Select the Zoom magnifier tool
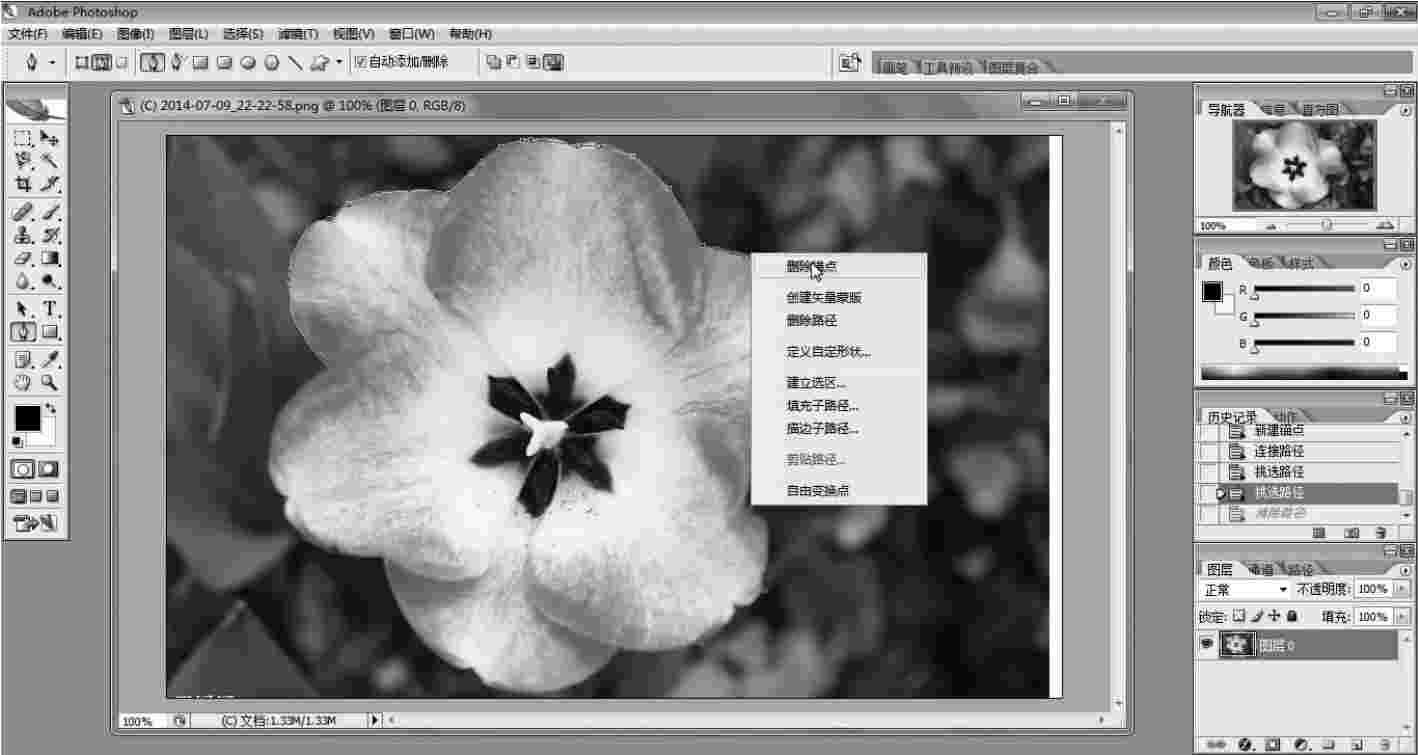Image resolution: width=1418 pixels, height=755 pixels. (49, 382)
